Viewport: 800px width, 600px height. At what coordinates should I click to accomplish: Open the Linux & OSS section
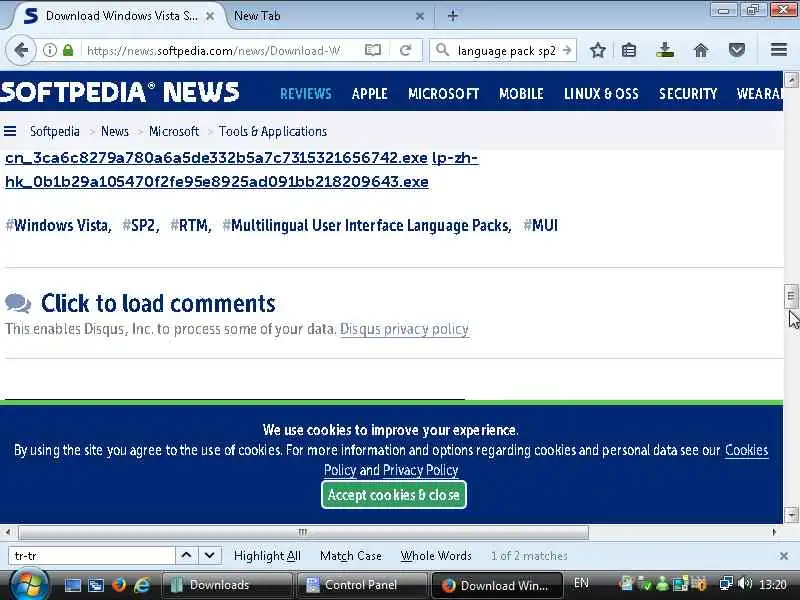click(601, 94)
